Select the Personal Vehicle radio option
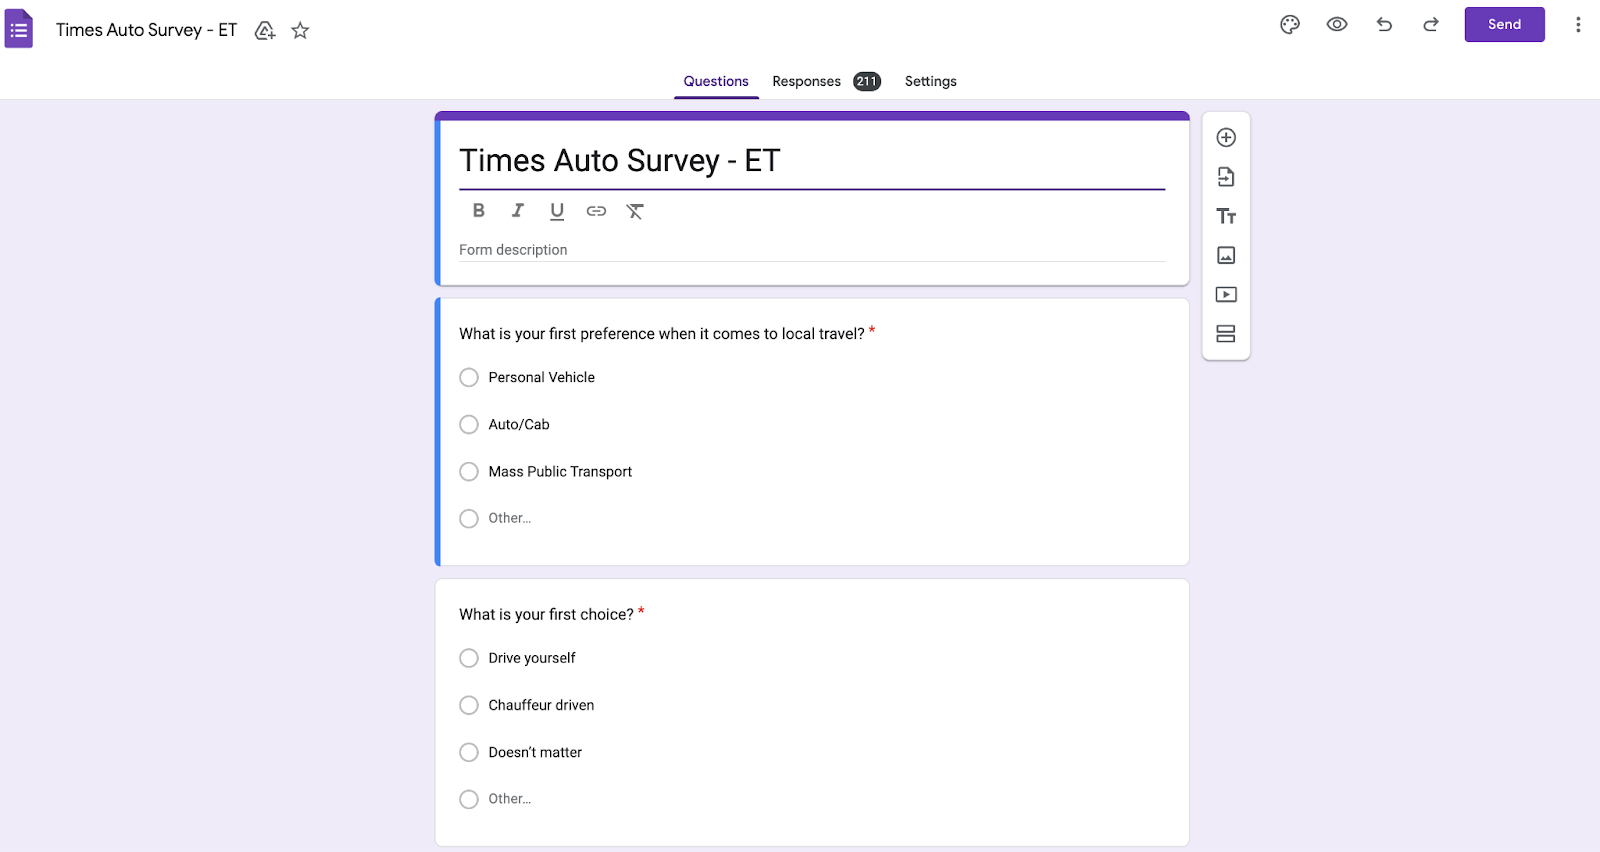This screenshot has height=852, width=1600. 469,377
